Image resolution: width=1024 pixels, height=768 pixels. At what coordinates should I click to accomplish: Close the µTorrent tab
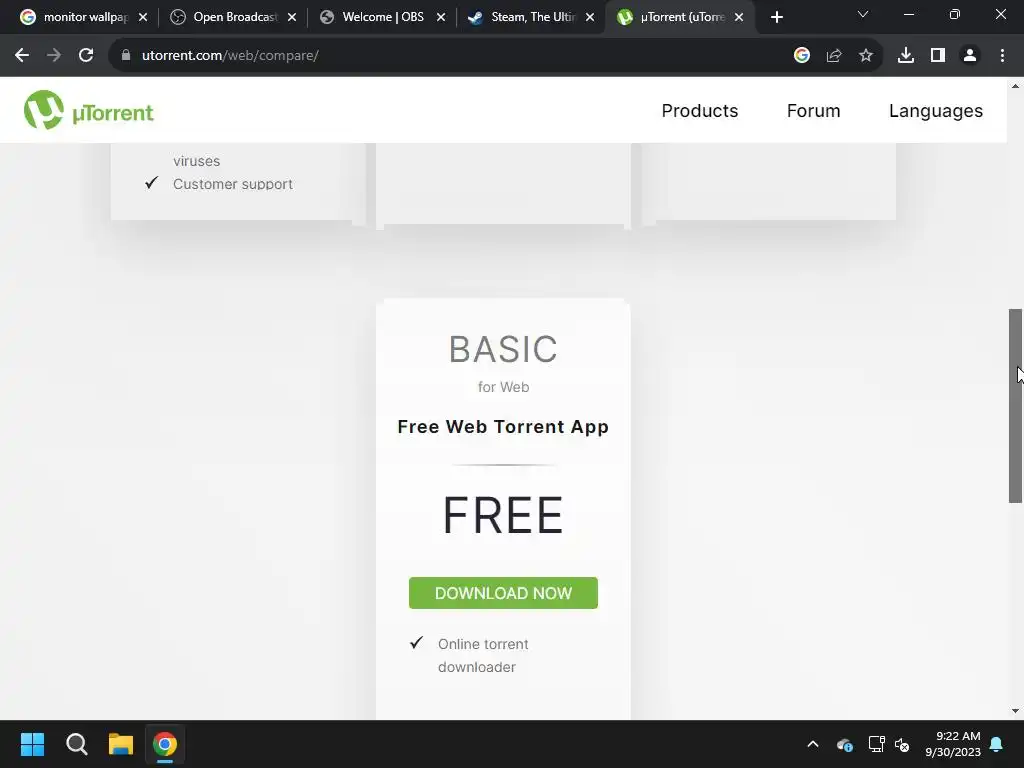[x=739, y=18]
